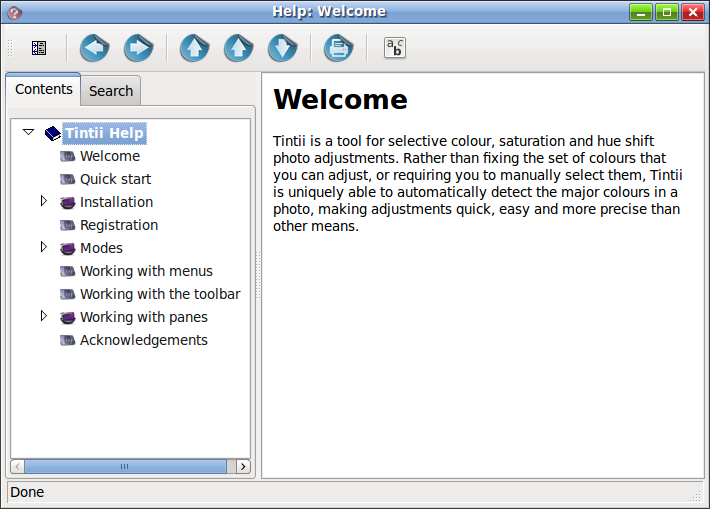
Task: Switch to the Contents tab
Action: [x=43, y=89]
